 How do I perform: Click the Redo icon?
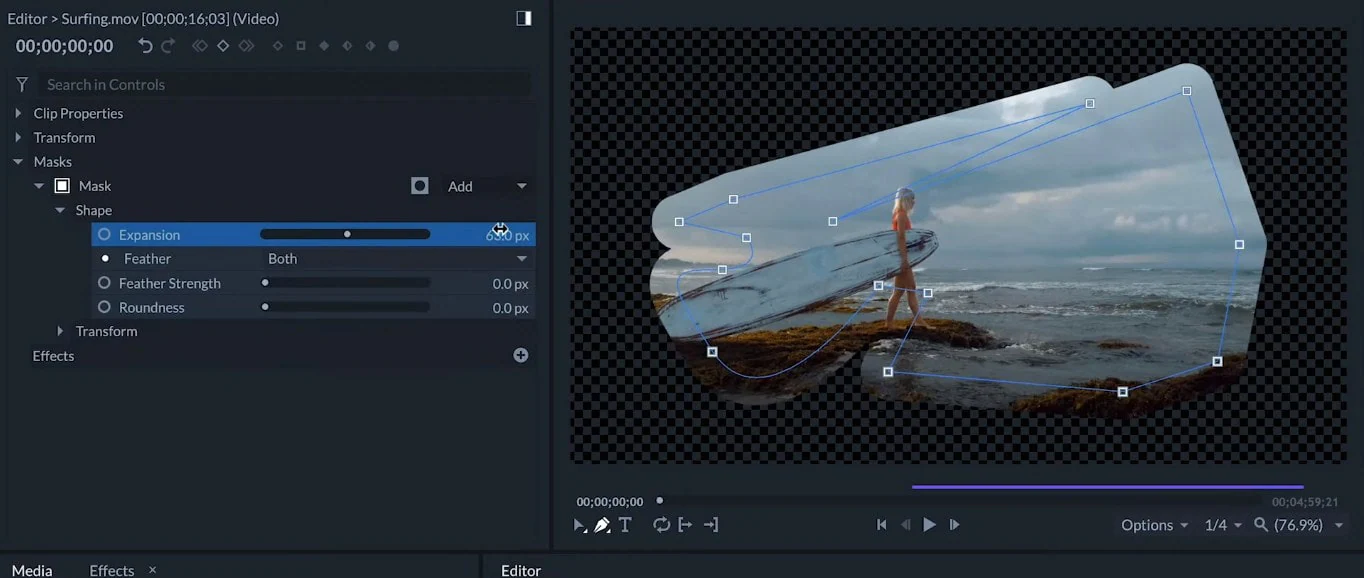pyautogui.click(x=167, y=45)
